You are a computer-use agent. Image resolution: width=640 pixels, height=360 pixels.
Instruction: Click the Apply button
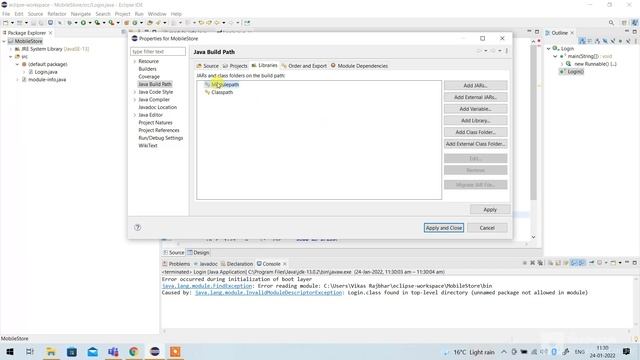point(490,209)
